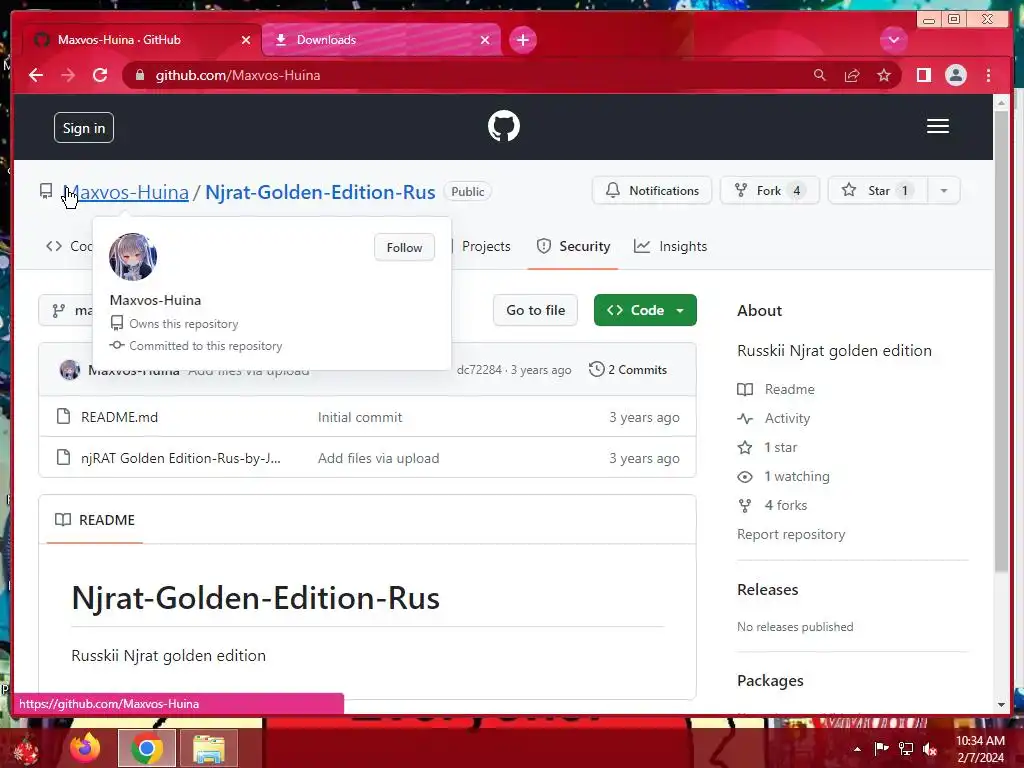Viewport: 1024px width, 768px height.
Task: Star this repository
Action: [x=878, y=191]
